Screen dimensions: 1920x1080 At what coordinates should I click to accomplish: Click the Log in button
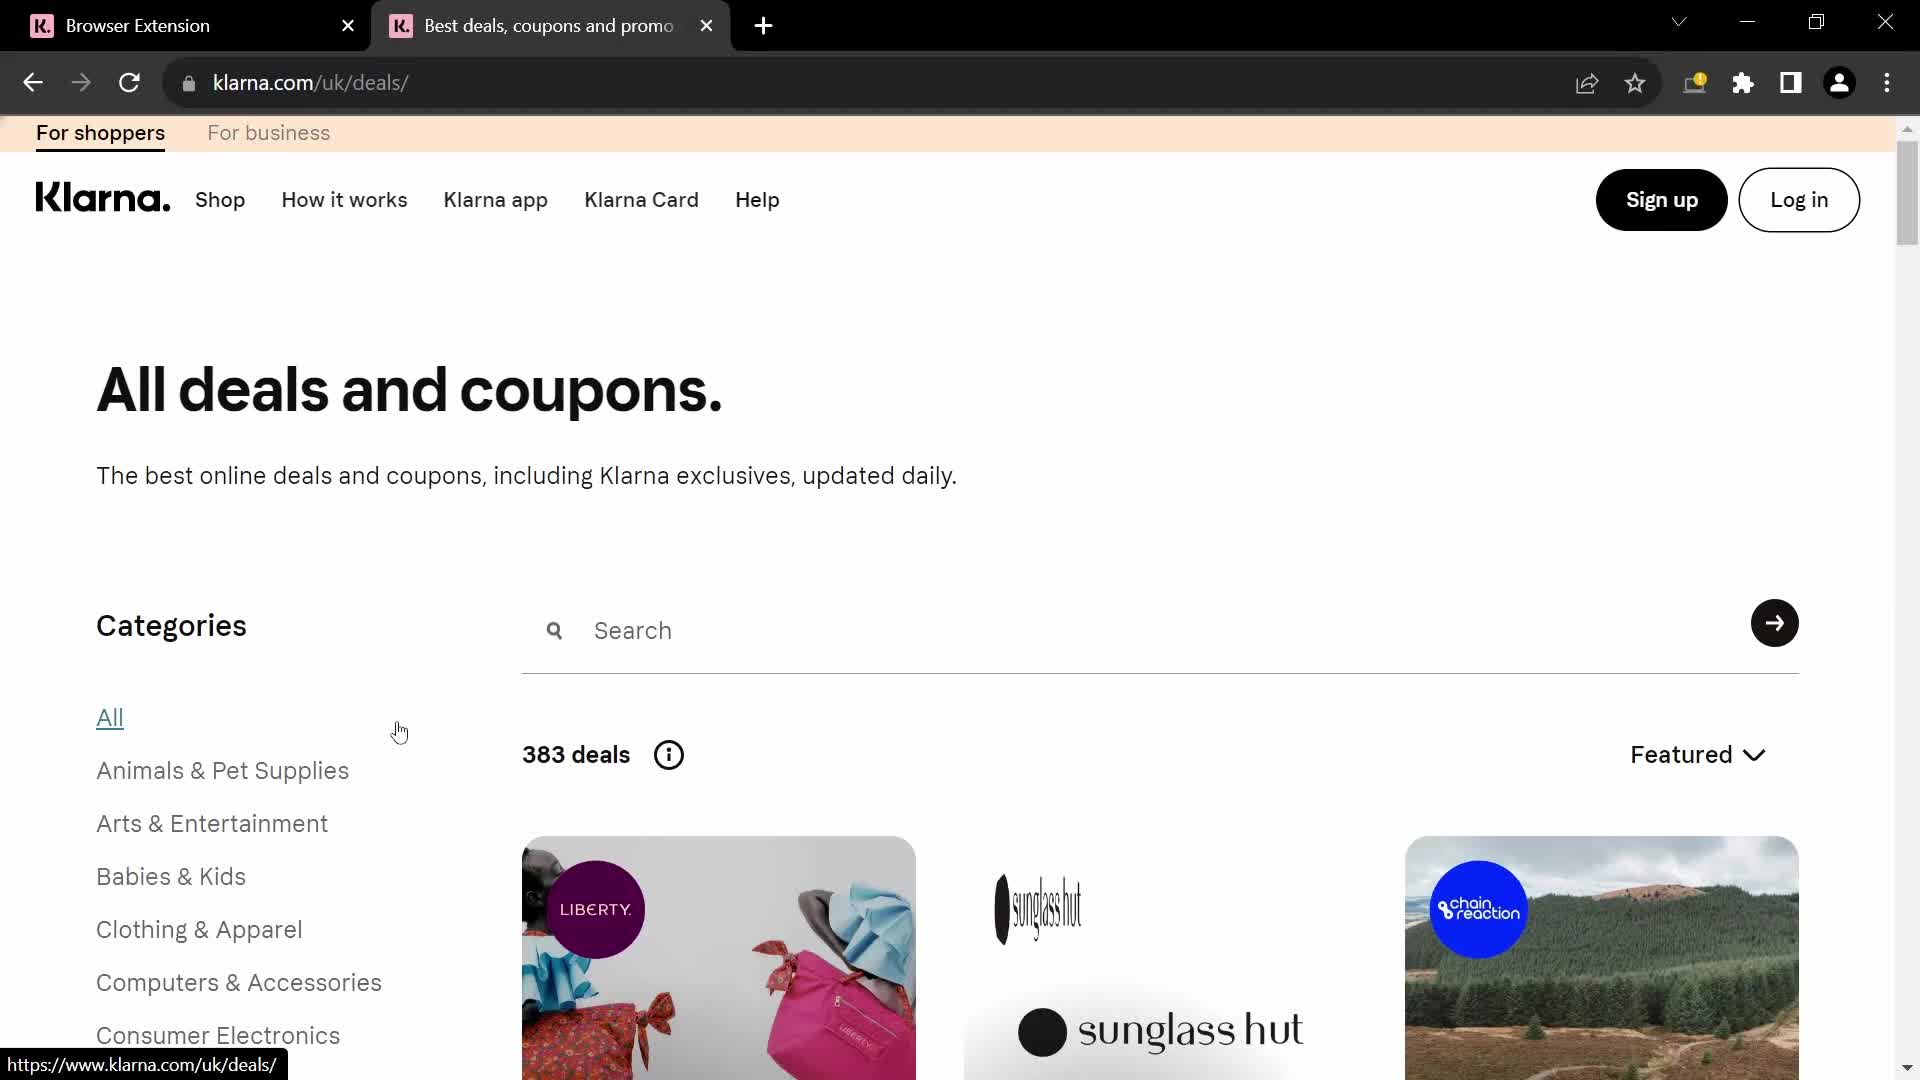pos(1799,199)
